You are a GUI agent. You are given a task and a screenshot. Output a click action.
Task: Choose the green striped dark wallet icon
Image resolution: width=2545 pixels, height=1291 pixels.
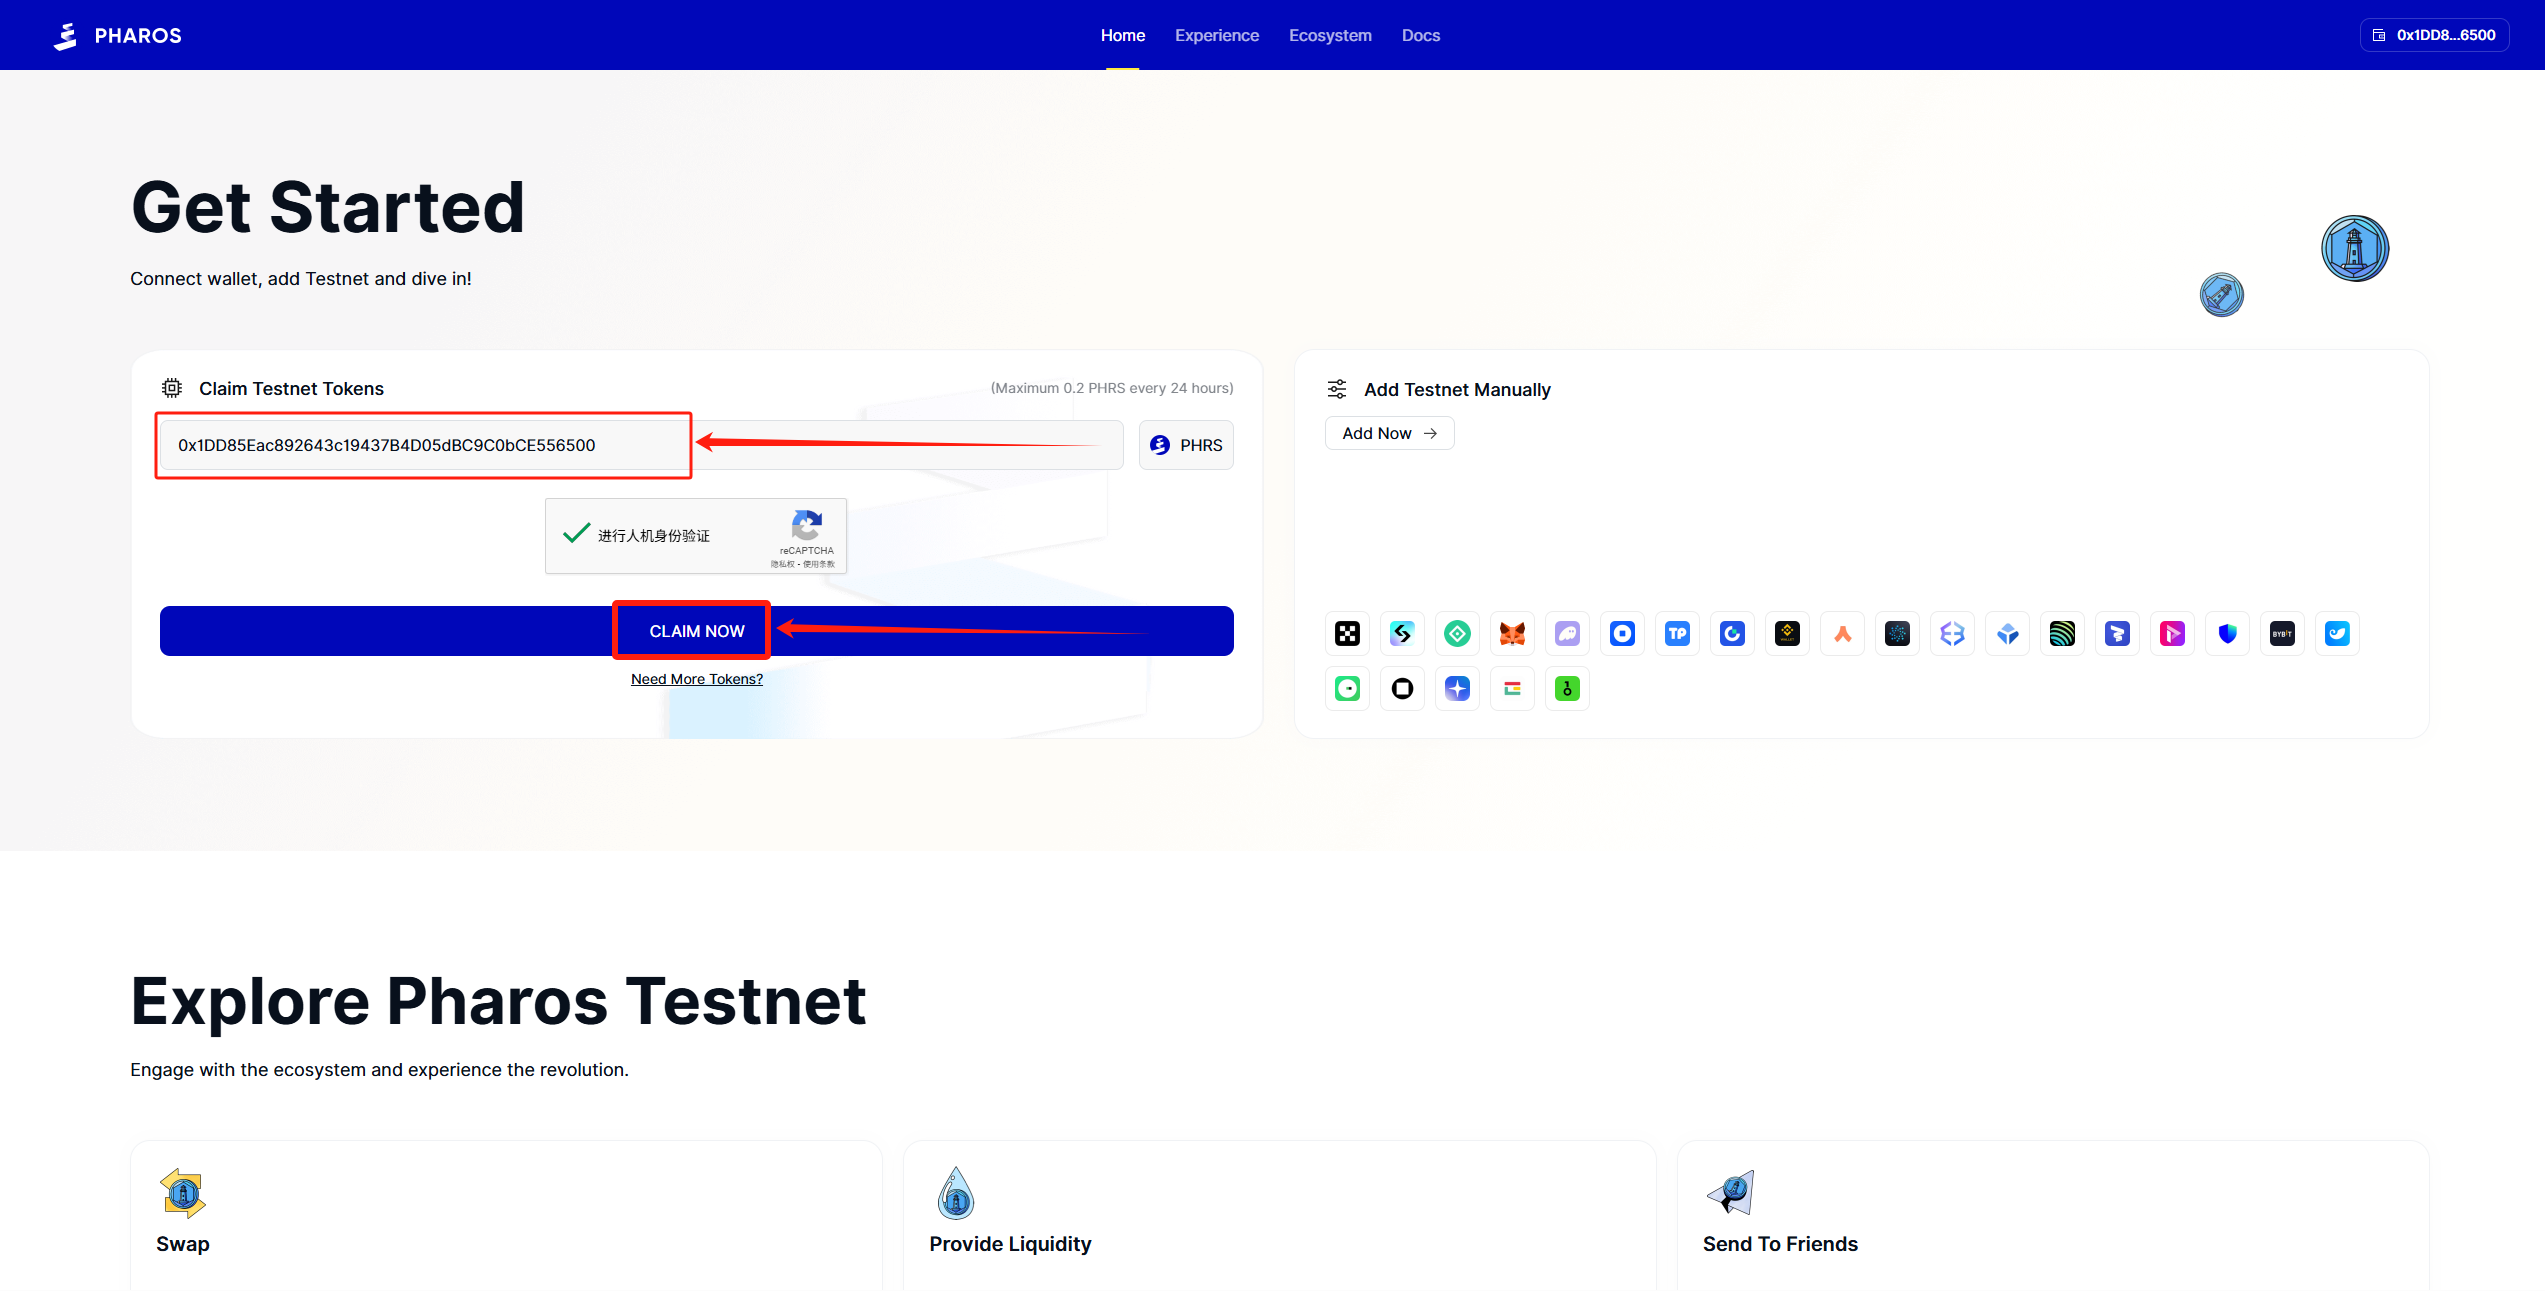2062,633
